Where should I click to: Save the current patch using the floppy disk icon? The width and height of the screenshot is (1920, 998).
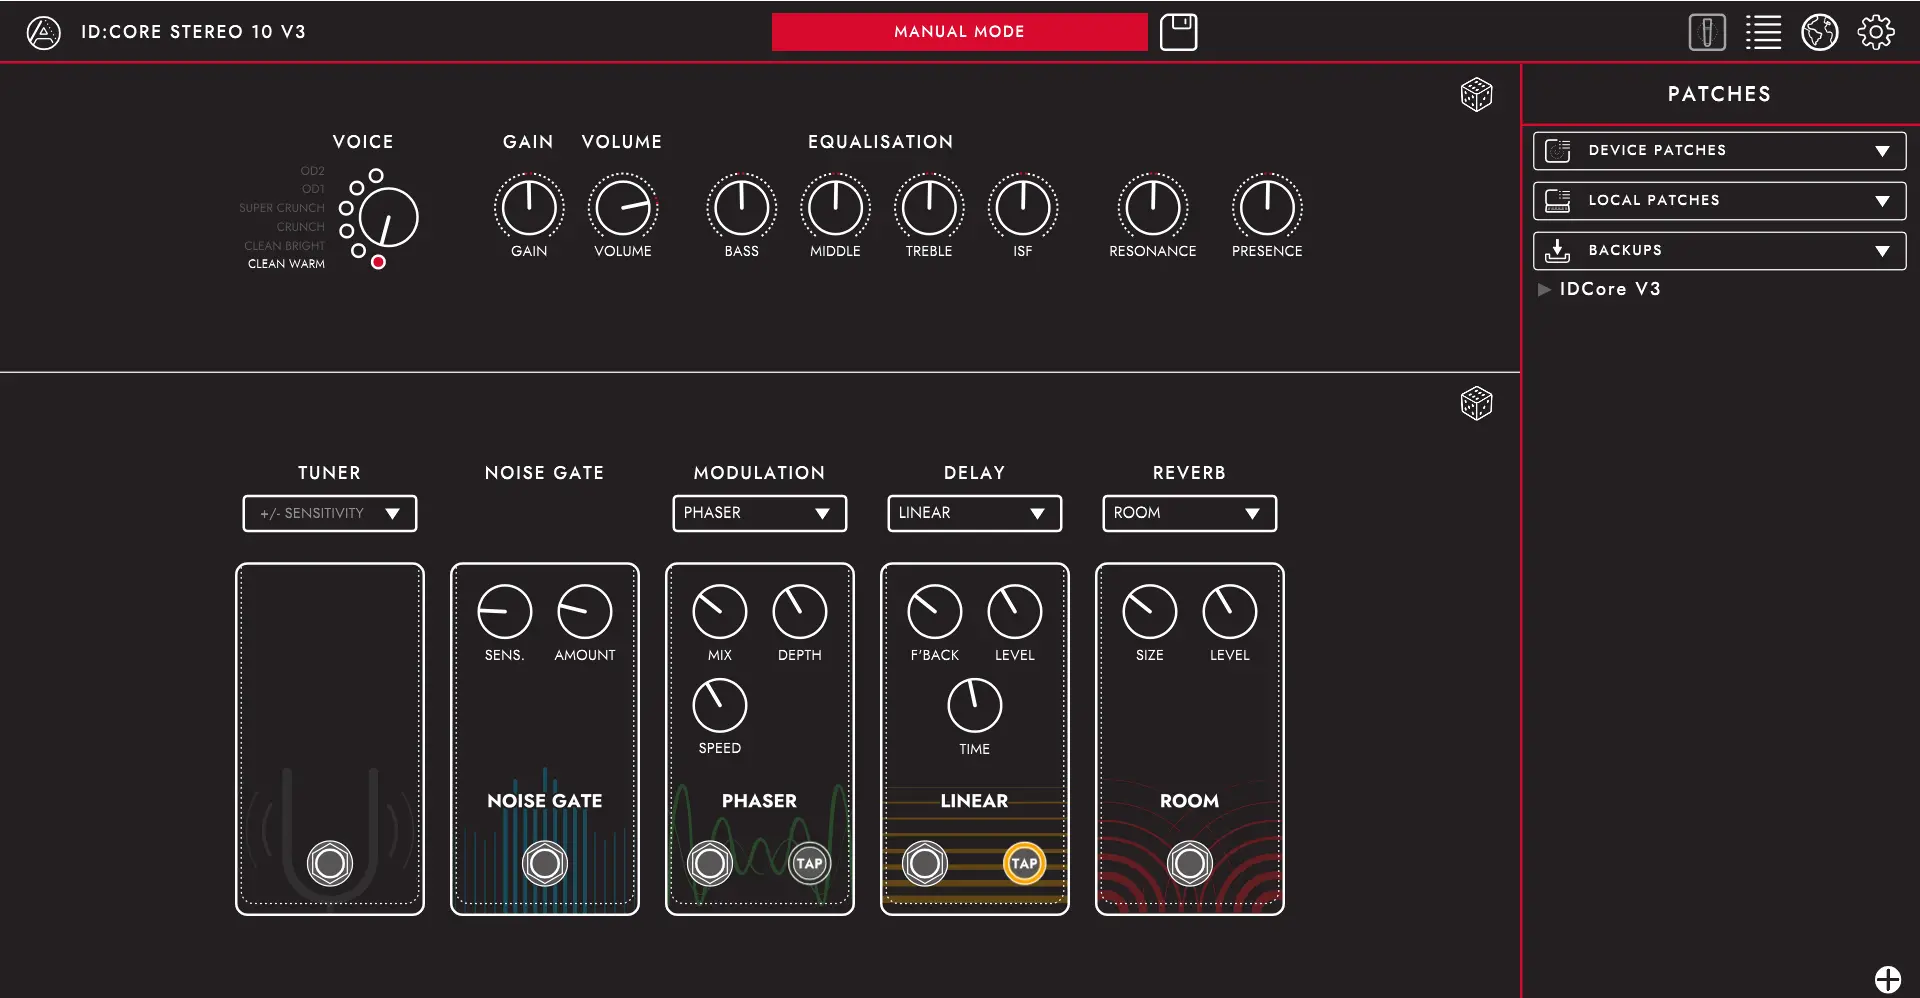1178,32
